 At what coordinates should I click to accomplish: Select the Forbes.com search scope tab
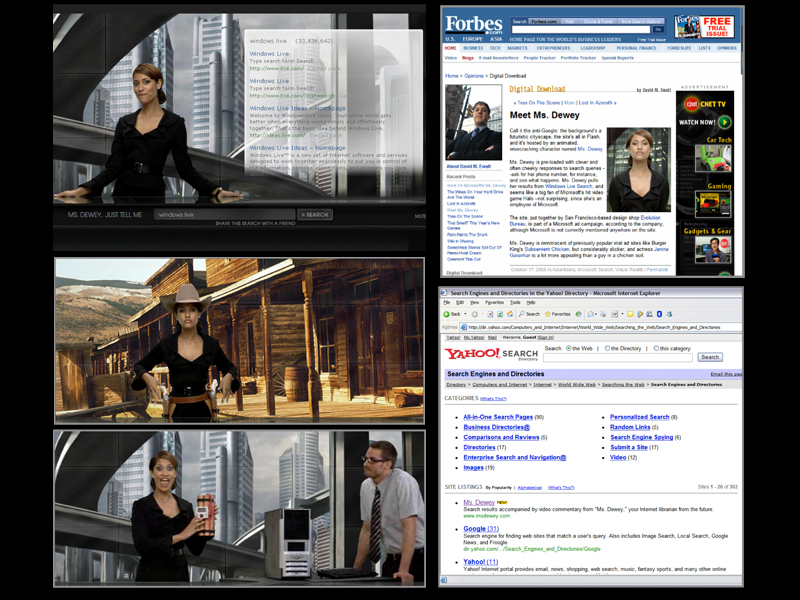544,21
